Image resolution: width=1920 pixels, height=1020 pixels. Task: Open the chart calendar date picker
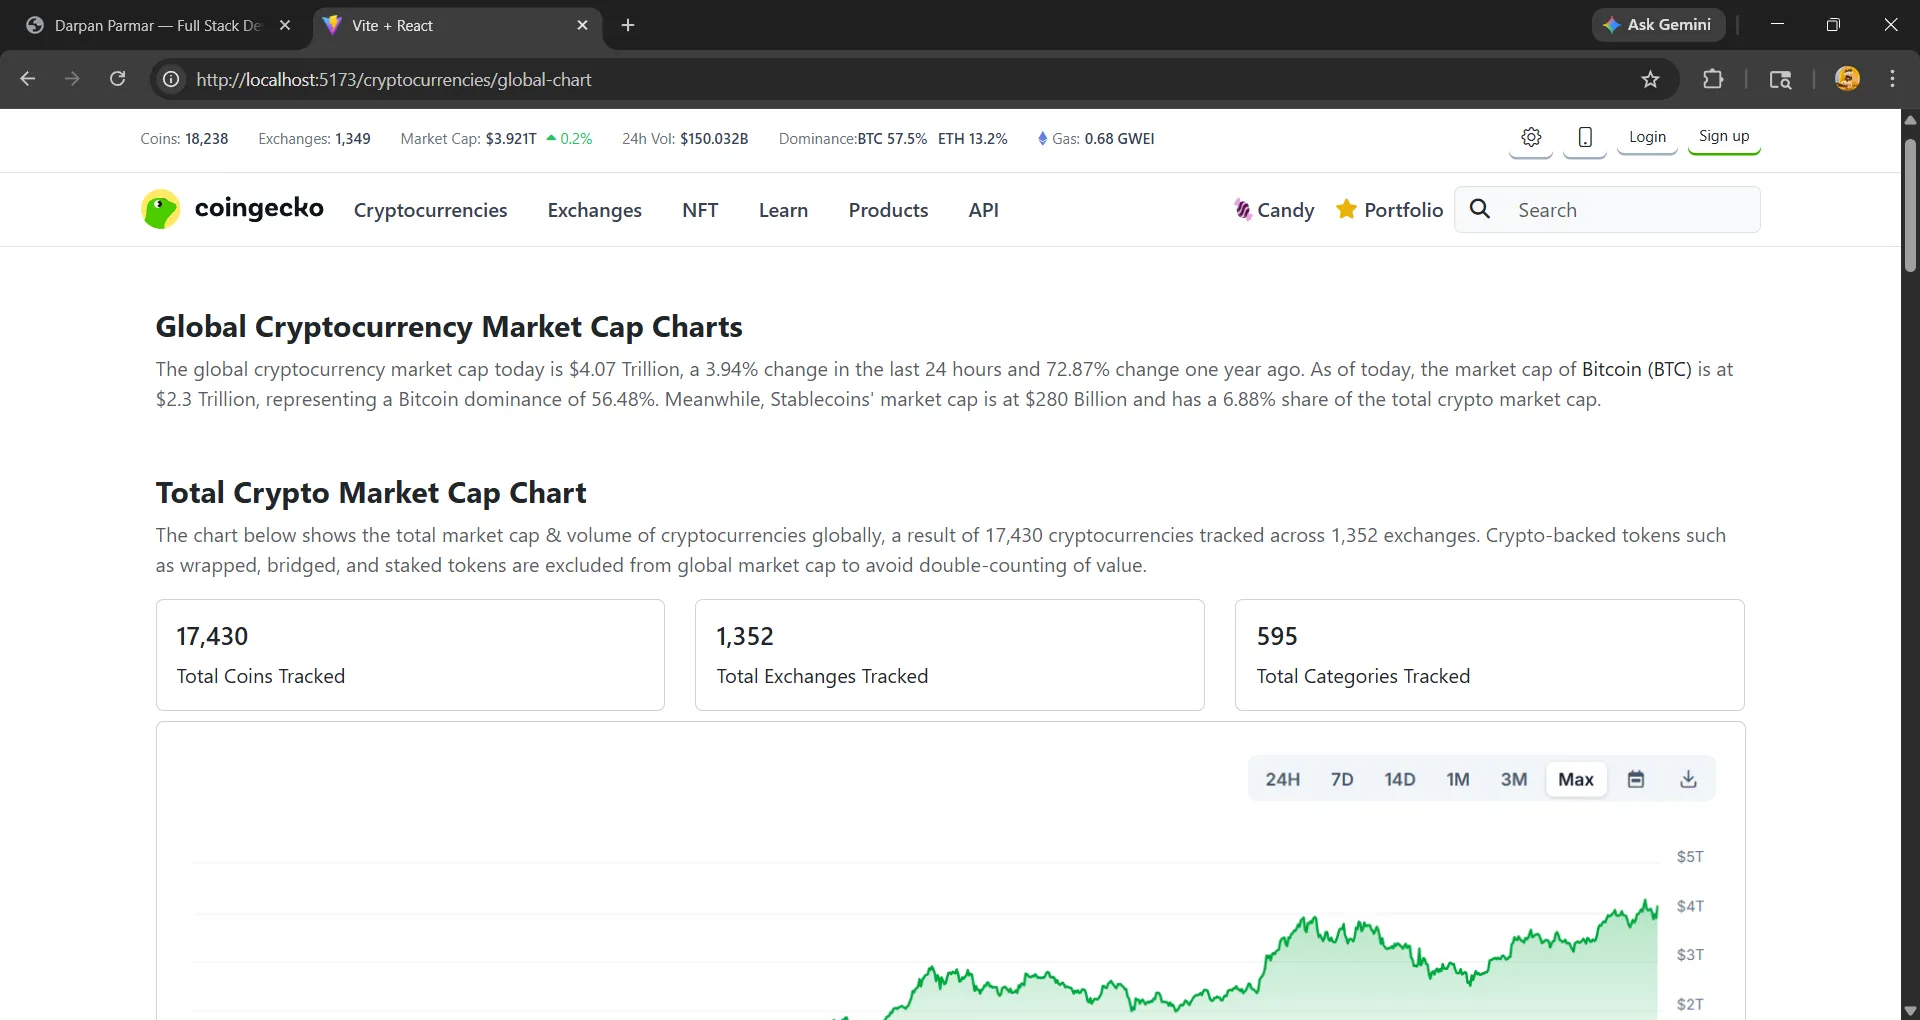click(1636, 779)
